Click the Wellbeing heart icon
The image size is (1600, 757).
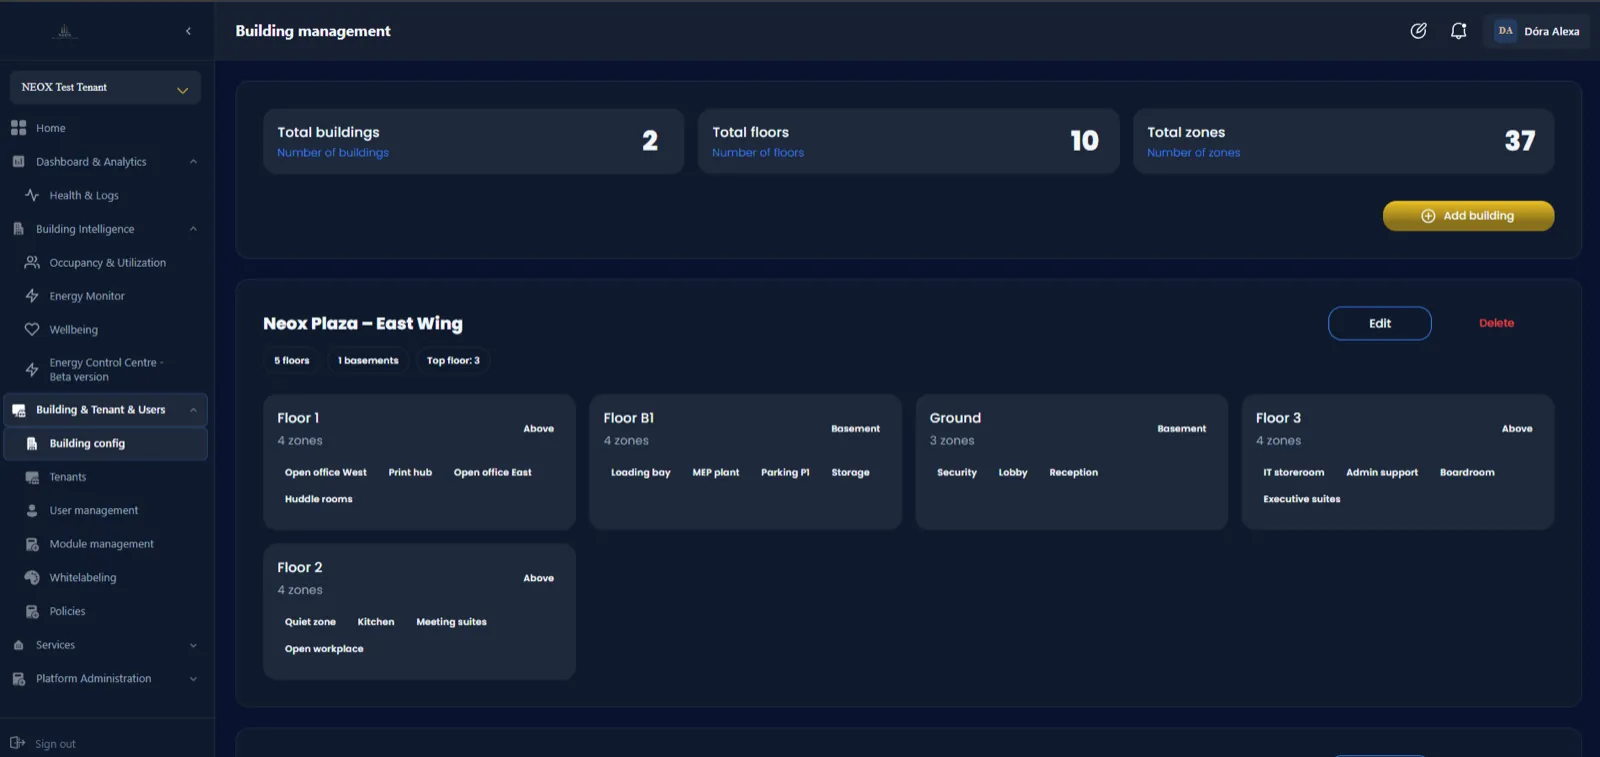pos(32,329)
